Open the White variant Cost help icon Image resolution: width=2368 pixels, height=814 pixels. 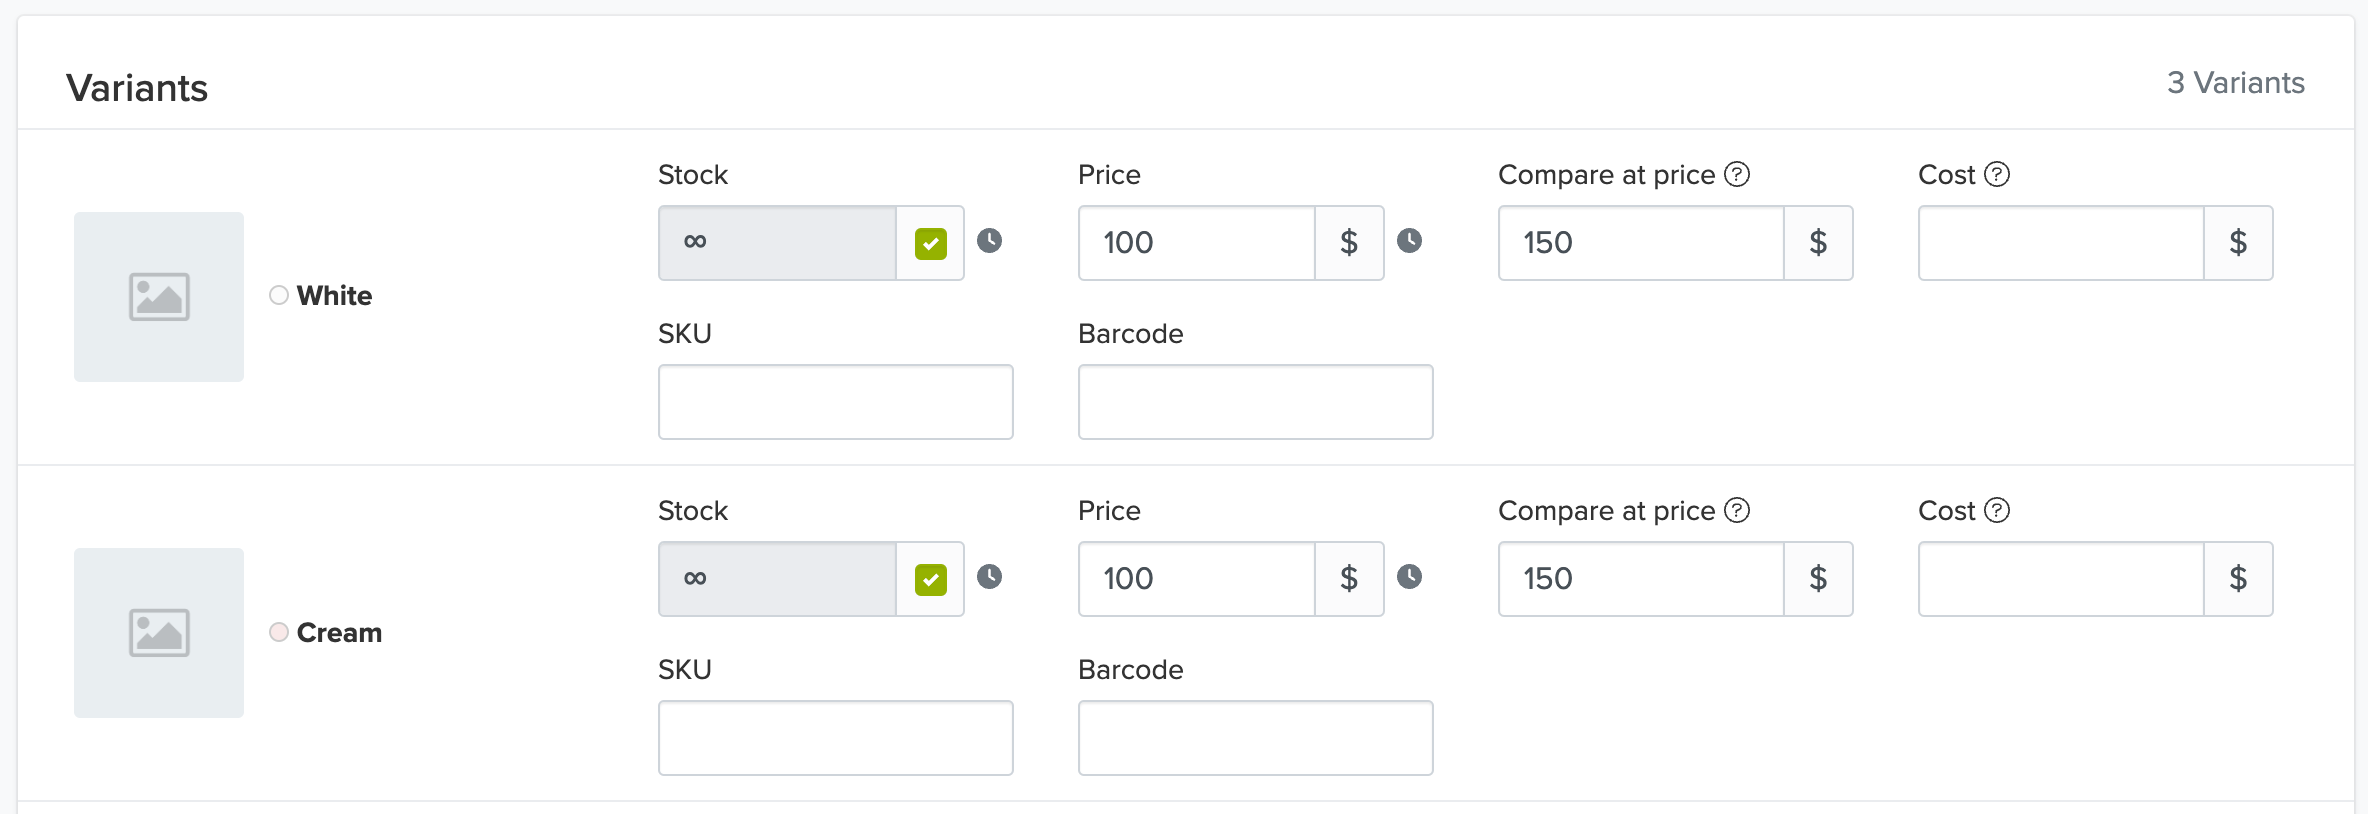[x=1997, y=174]
